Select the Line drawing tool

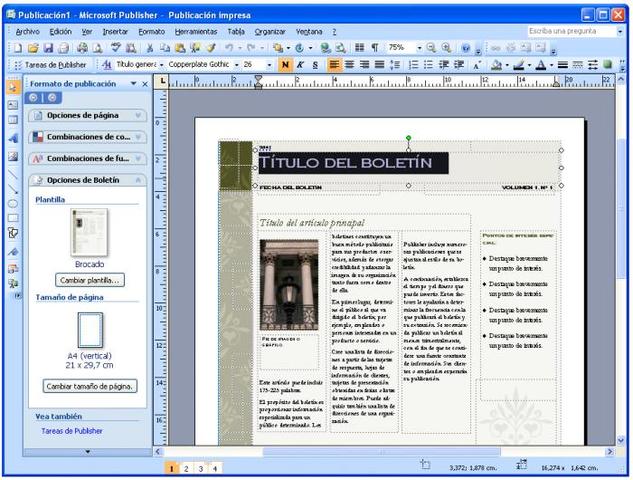click(x=13, y=172)
